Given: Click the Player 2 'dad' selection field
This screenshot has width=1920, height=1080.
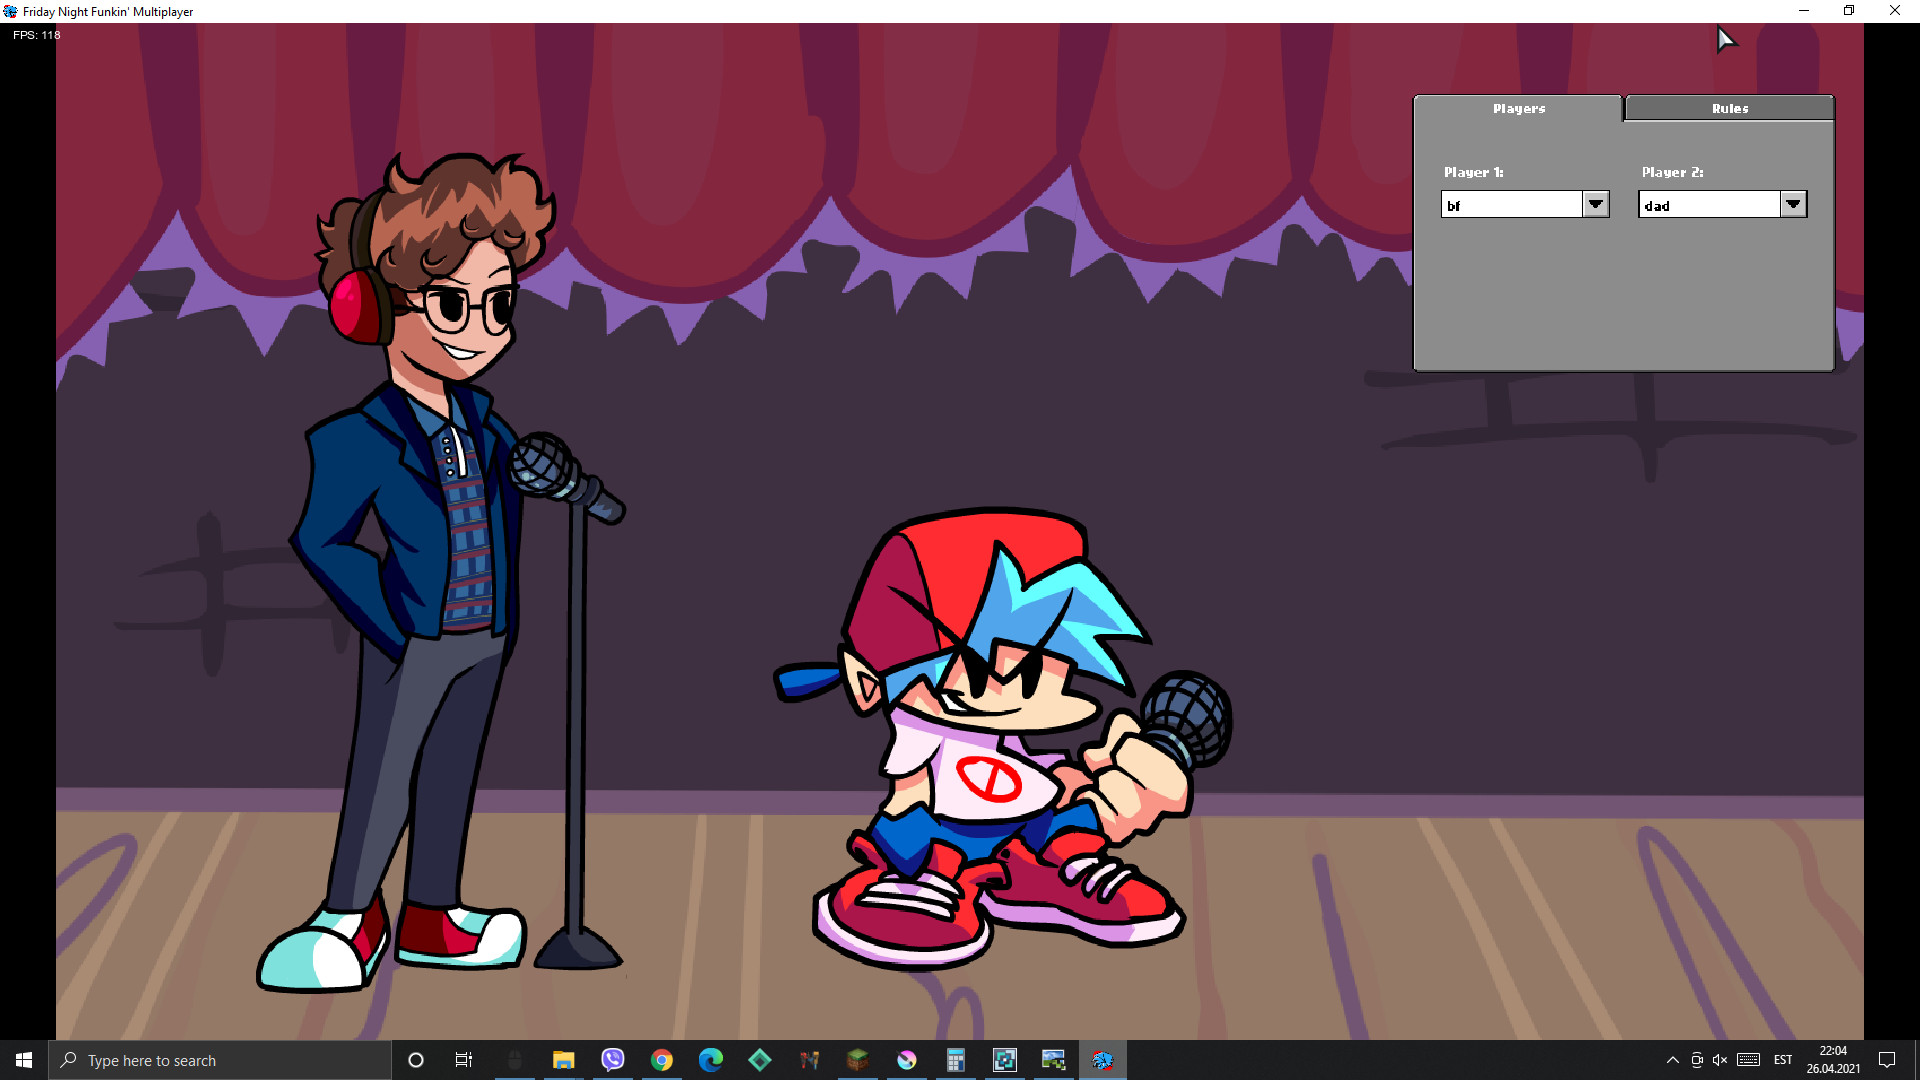Looking at the screenshot, I should pos(1709,205).
